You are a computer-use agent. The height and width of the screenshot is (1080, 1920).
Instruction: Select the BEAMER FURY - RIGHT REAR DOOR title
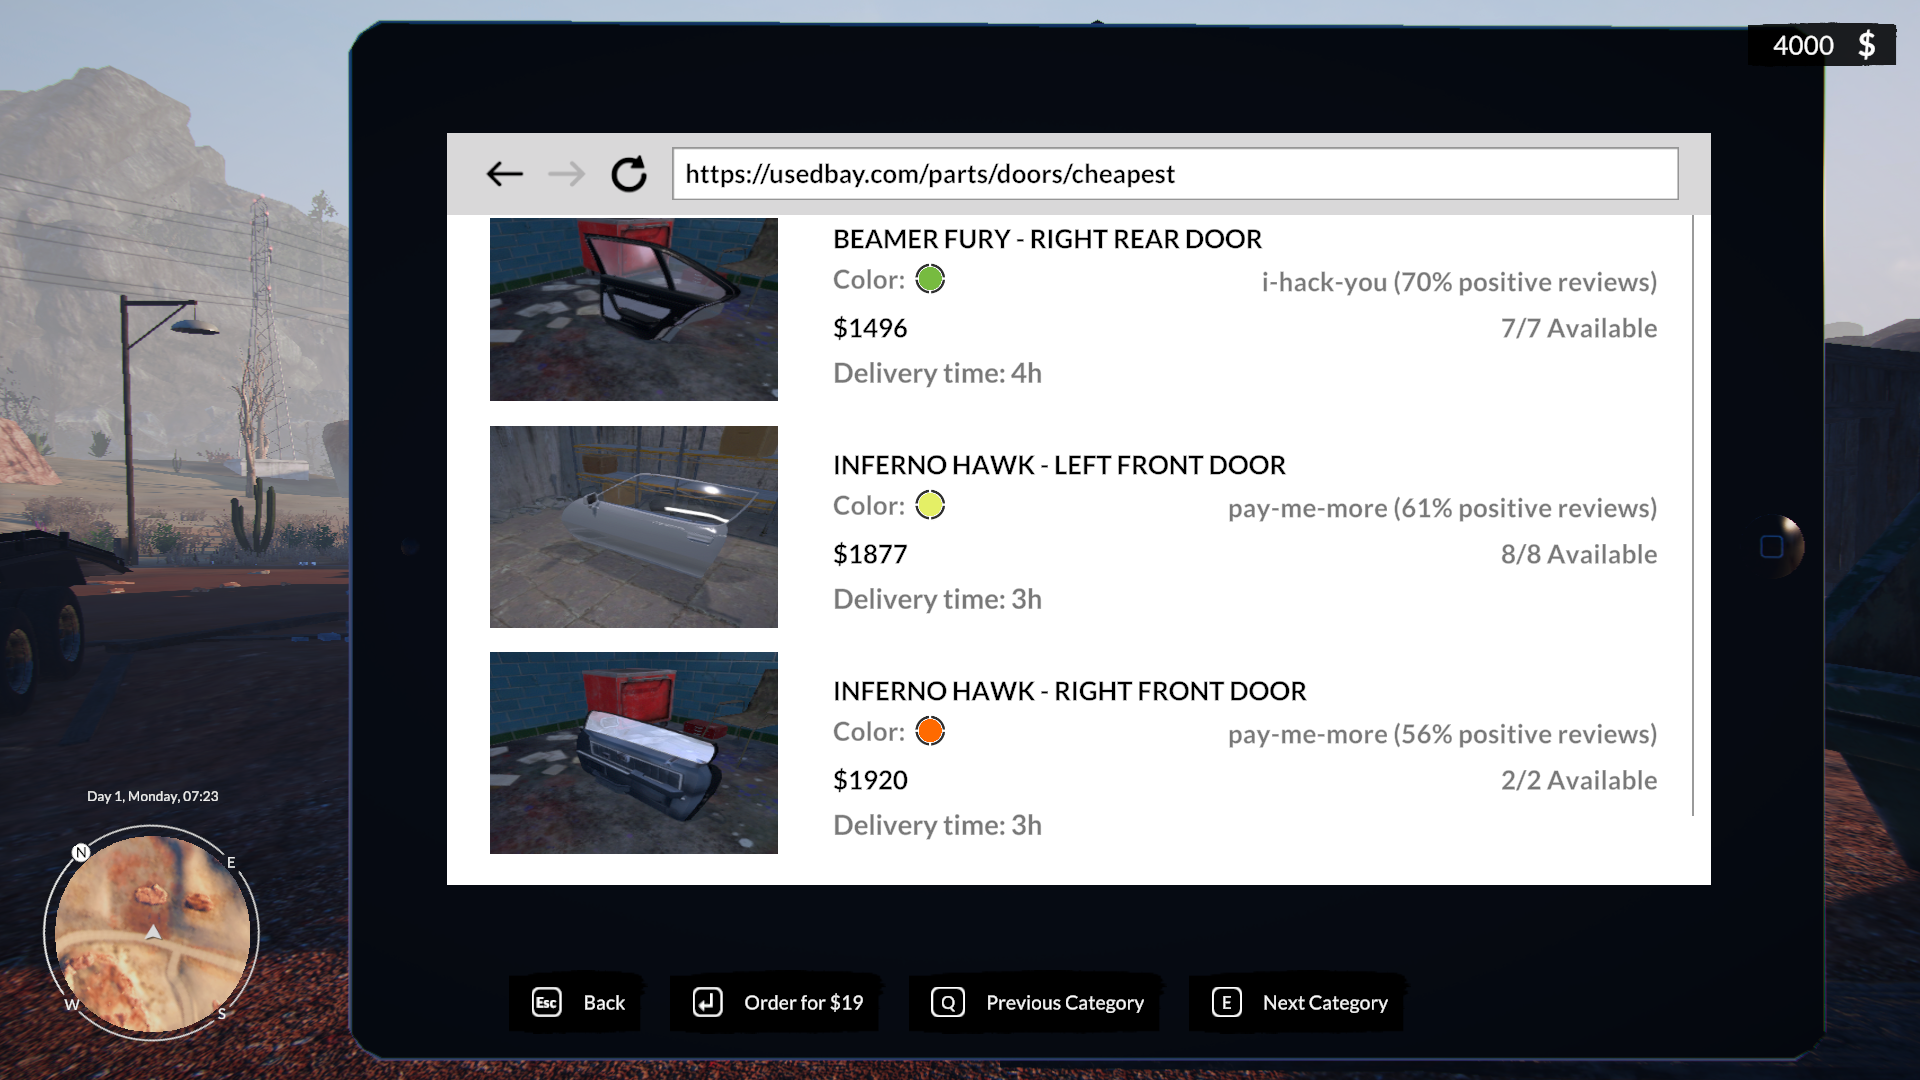[x=1047, y=239]
